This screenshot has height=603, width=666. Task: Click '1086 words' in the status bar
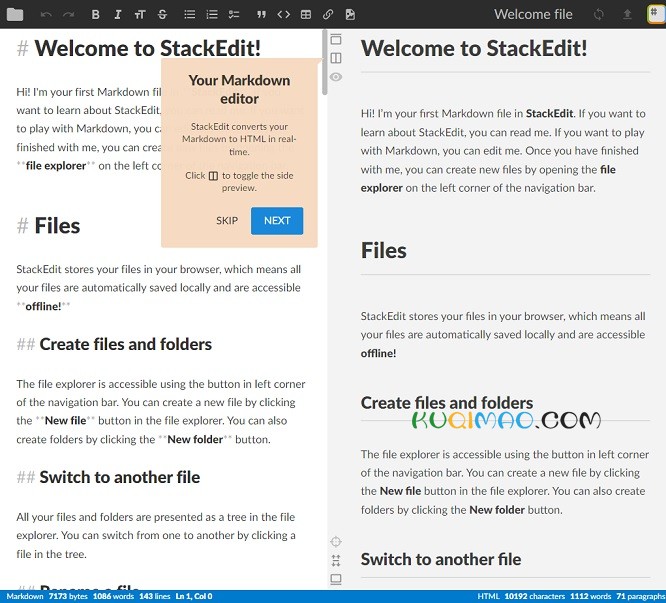pyautogui.click(x=113, y=596)
